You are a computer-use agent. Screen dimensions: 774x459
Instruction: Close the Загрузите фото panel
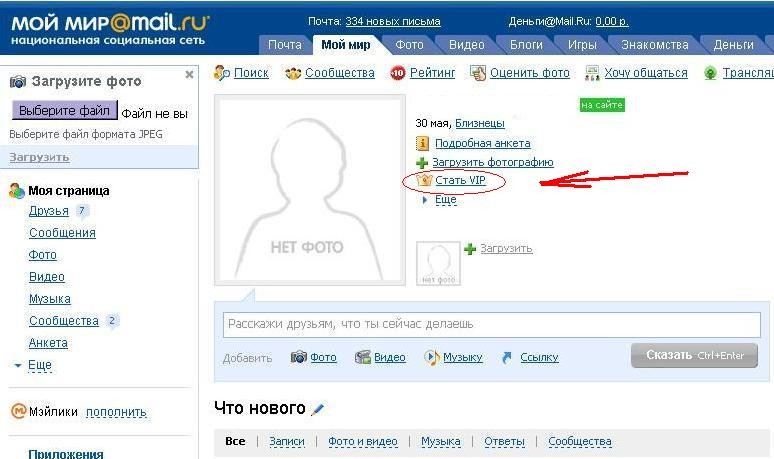189,75
